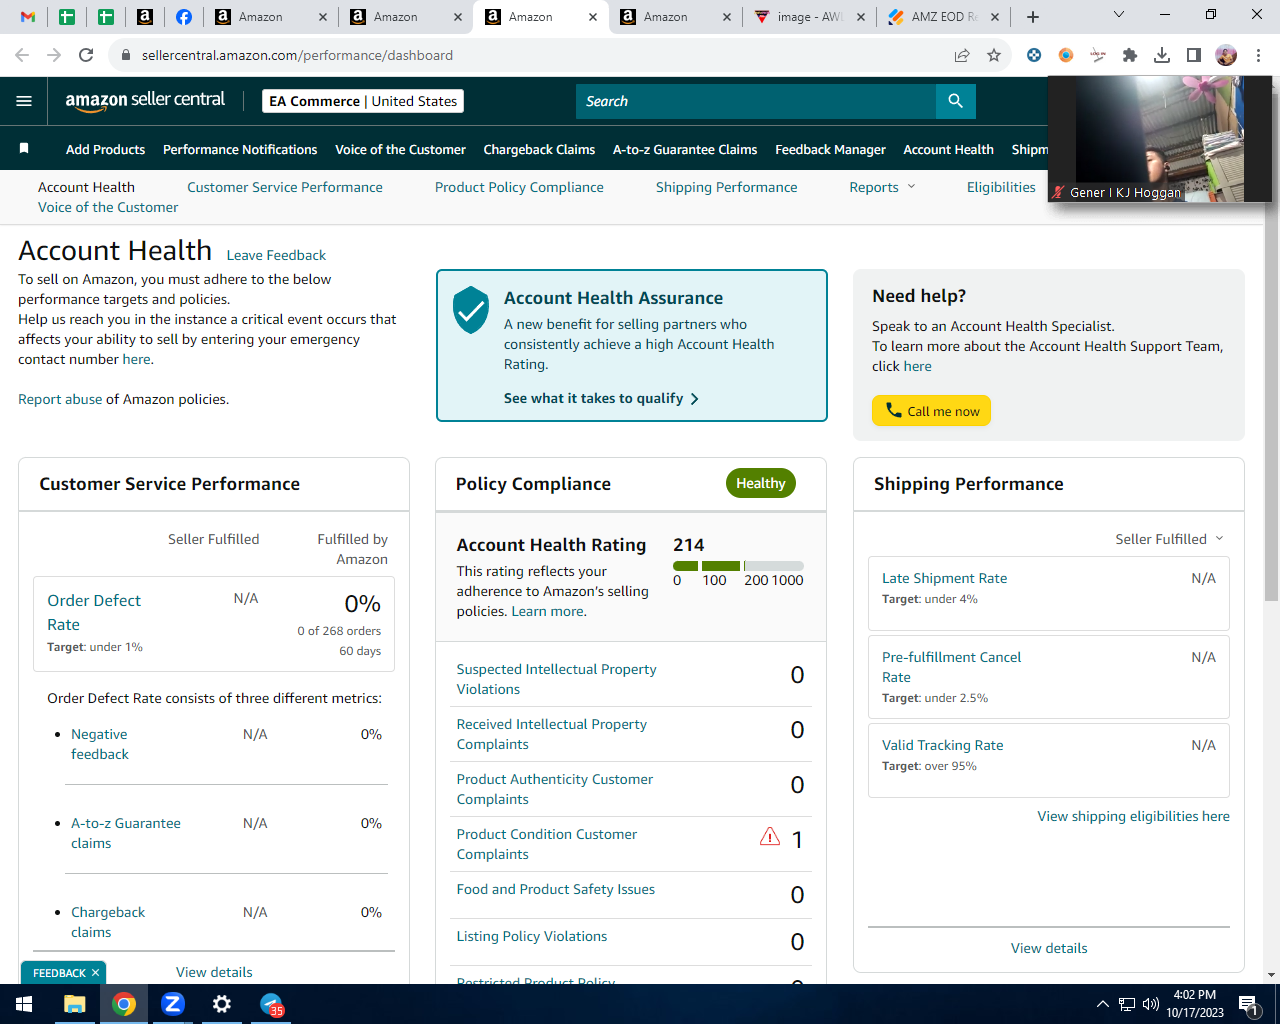1280x1024 pixels.
Task: Click the Late Shipment Rate link
Action: [944, 578]
